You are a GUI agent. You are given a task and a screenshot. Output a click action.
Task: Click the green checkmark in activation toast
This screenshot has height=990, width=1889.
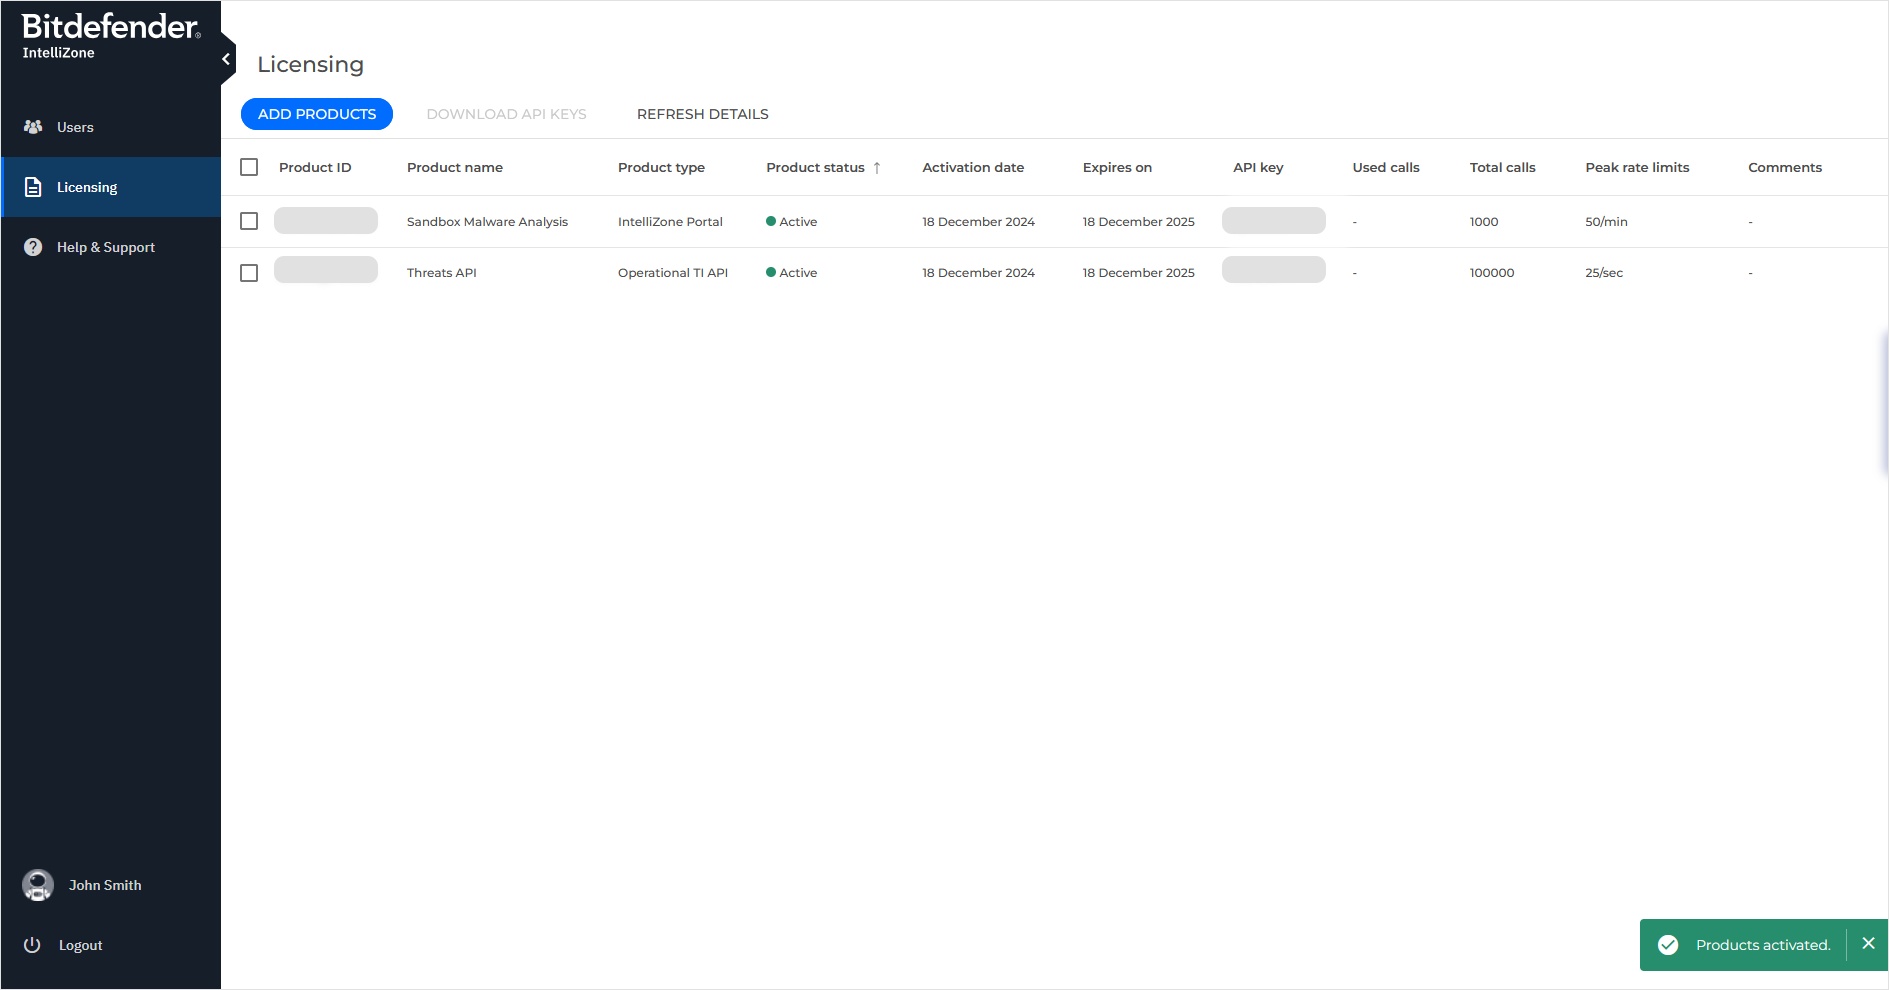click(1668, 944)
